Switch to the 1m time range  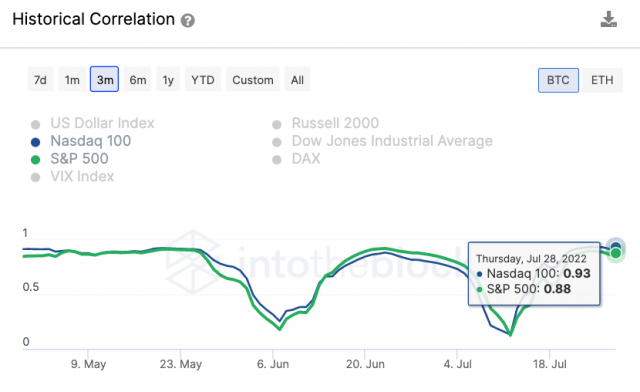[x=72, y=79]
